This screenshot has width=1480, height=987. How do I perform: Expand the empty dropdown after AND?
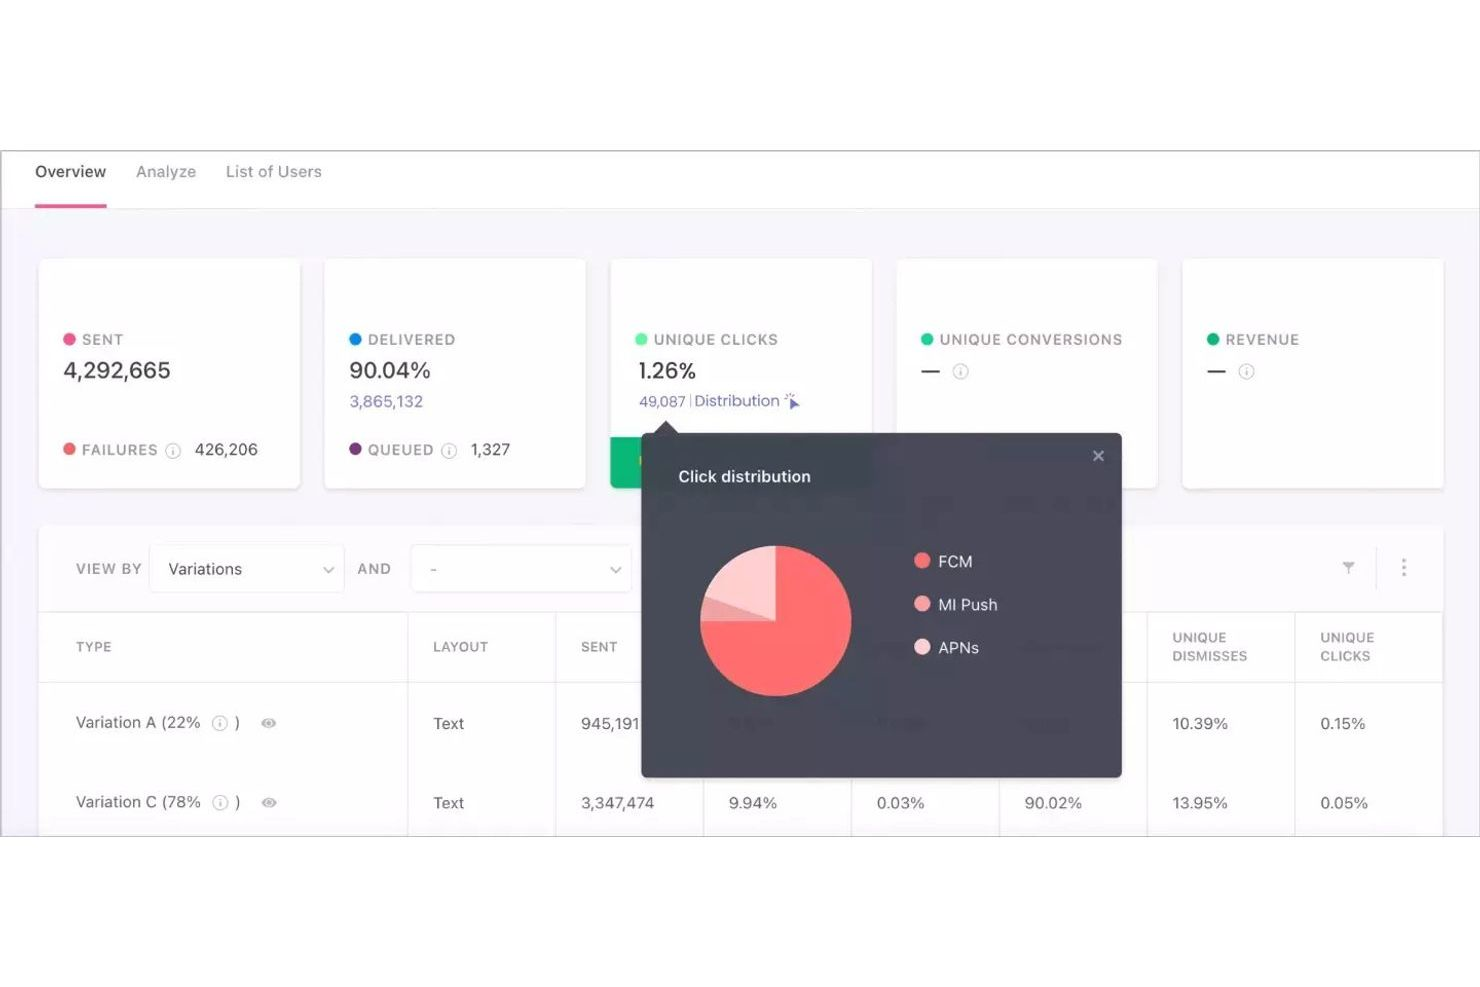[521, 568]
